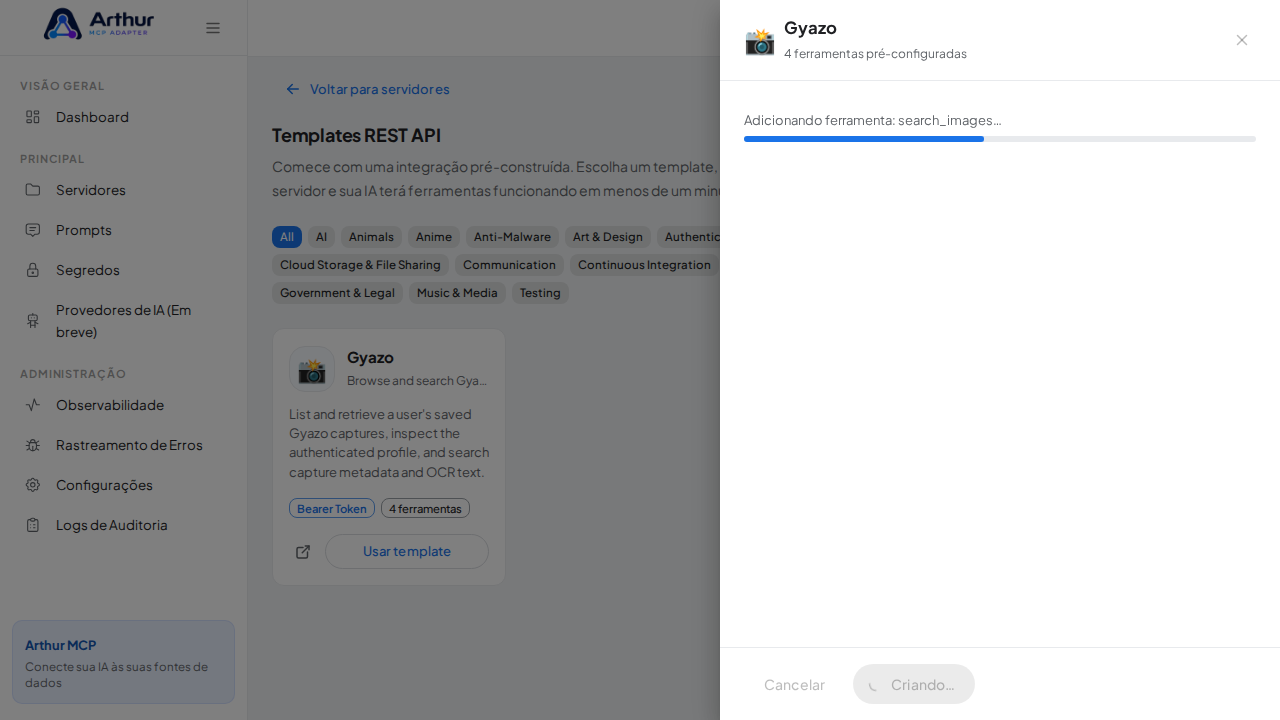Select the AI filter chip

[x=321, y=237]
